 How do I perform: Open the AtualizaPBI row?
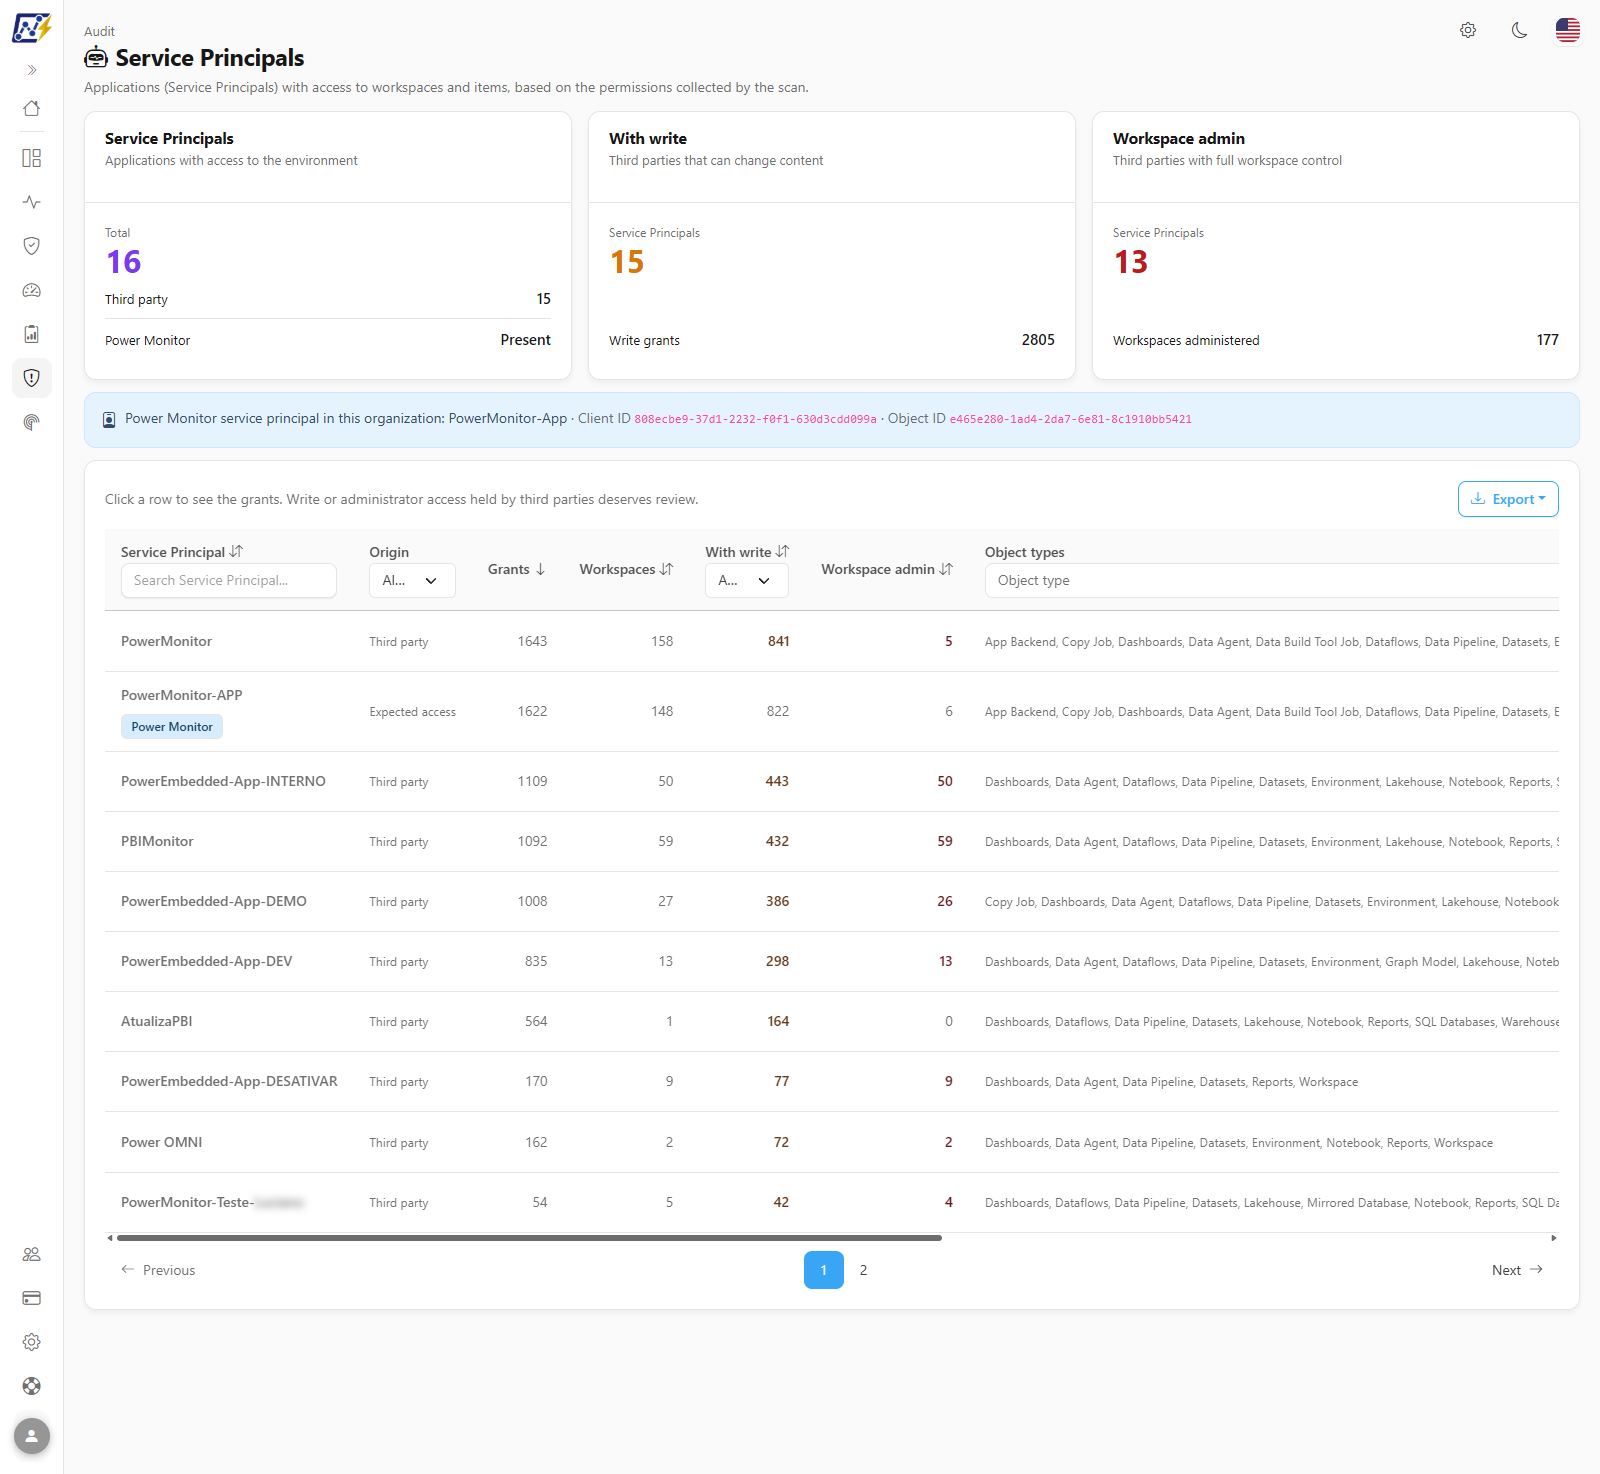click(832, 1021)
